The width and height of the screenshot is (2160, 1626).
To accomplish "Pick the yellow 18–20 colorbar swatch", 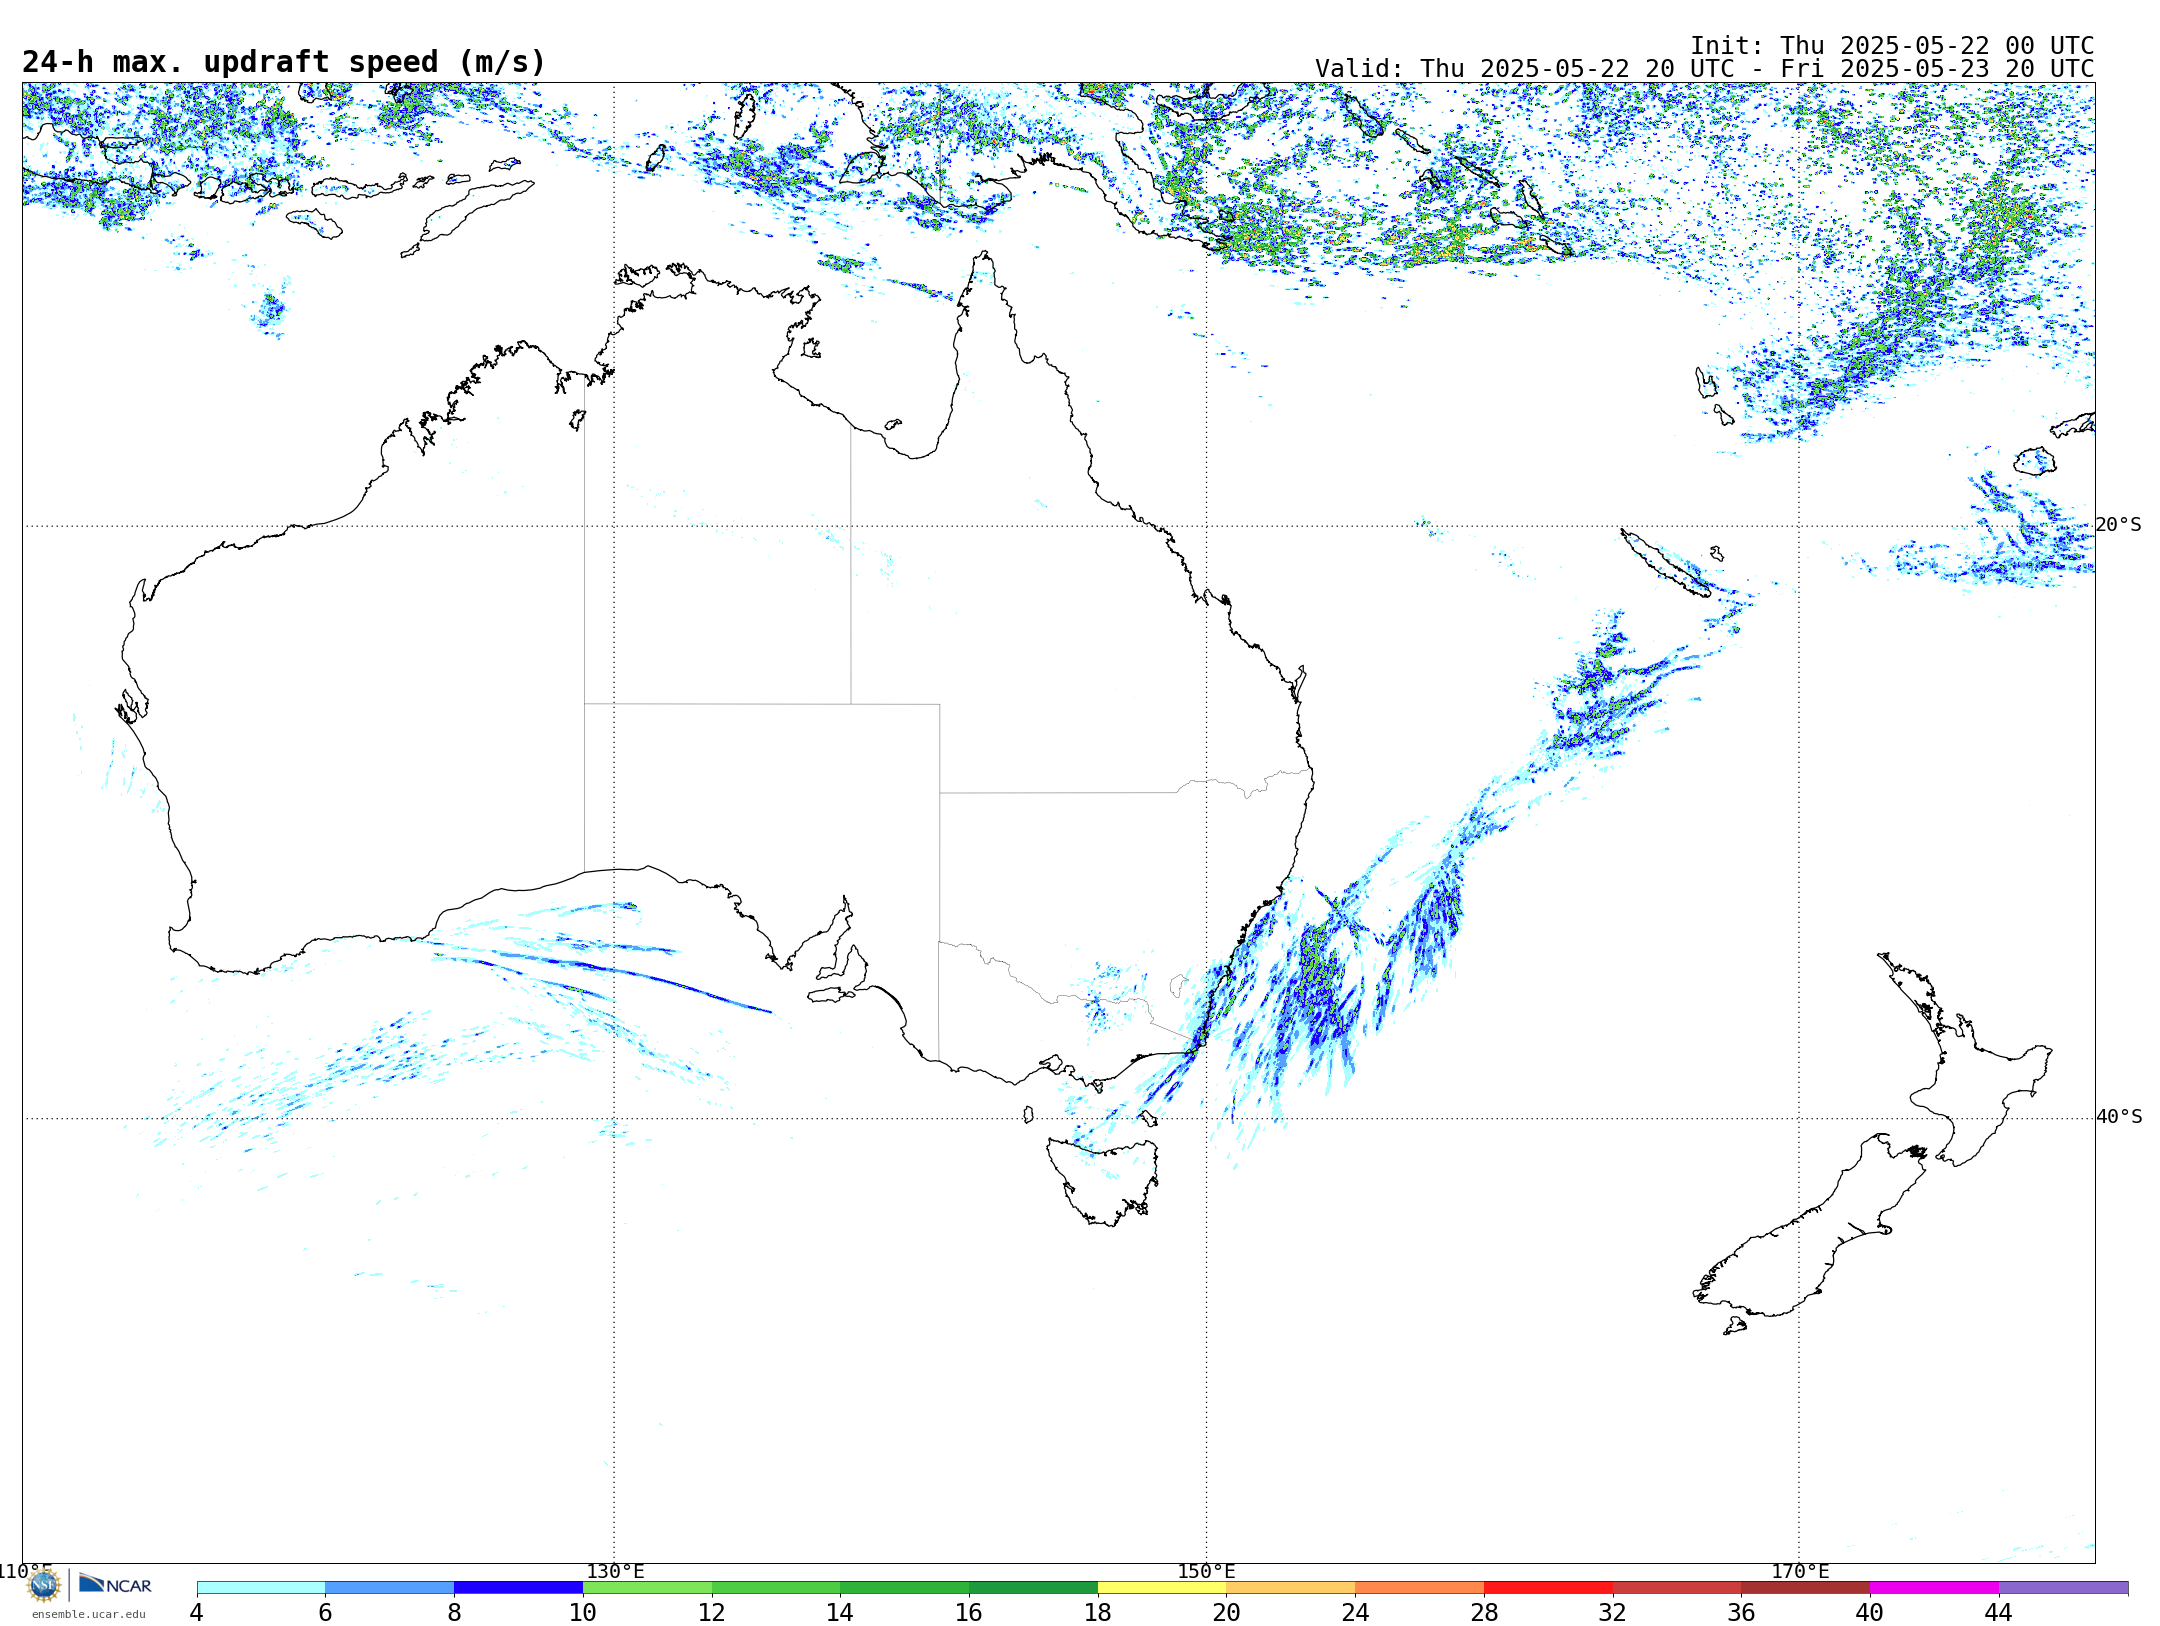I will click(1162, 1588).
